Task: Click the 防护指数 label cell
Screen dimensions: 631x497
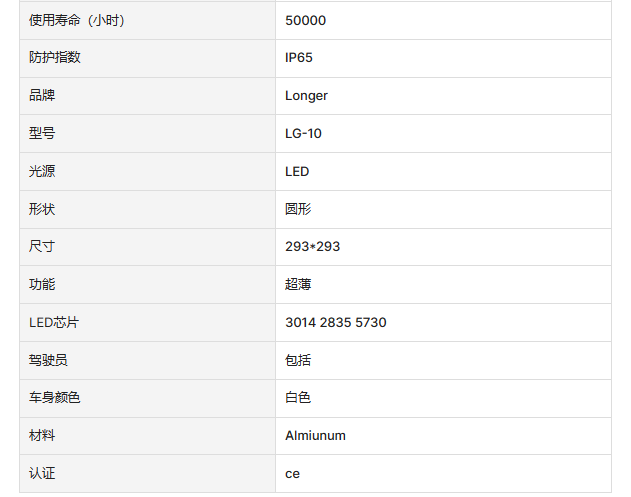Action: (x=55, y=58)
